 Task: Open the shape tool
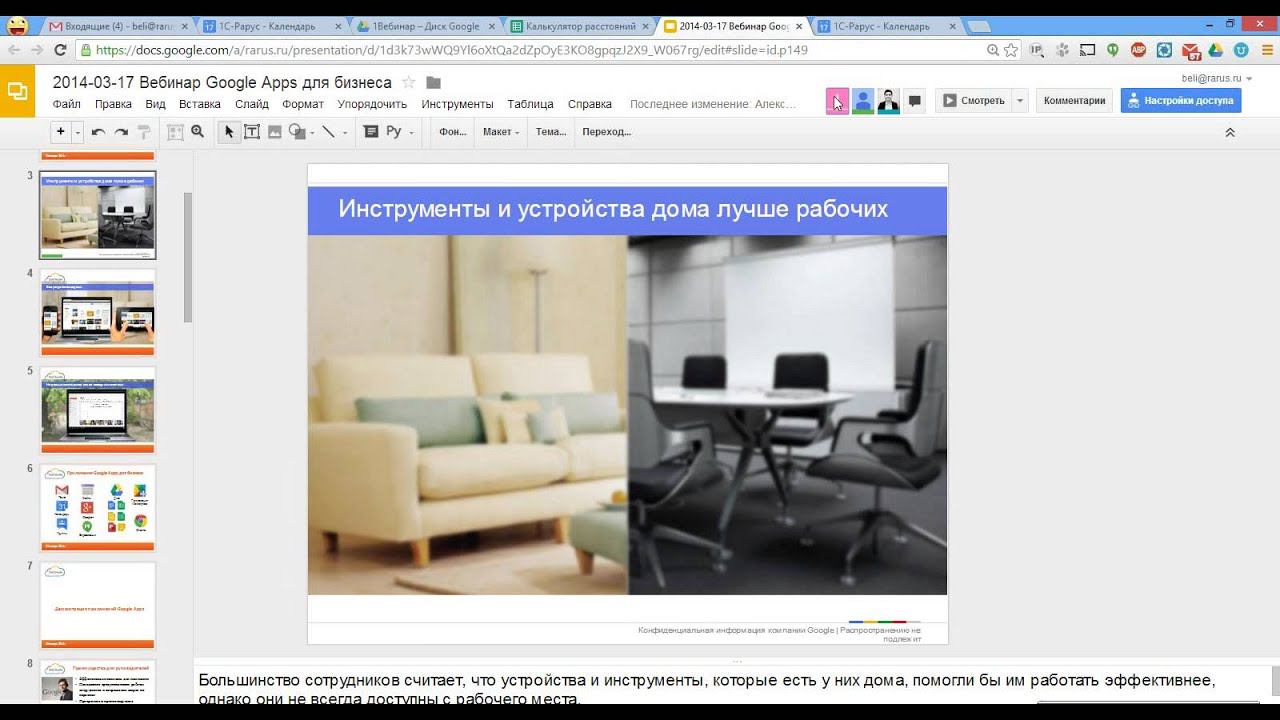[297, 131]
